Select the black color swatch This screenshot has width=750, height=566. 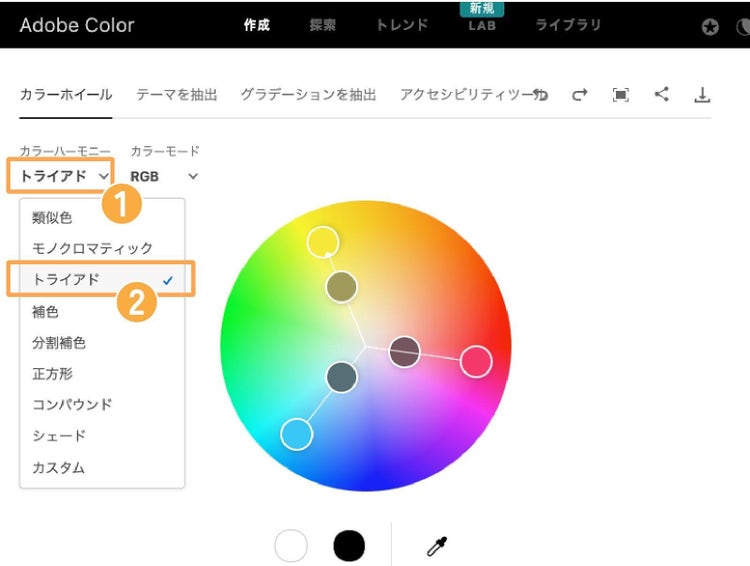pyautogui.click(x=349, y=546)
